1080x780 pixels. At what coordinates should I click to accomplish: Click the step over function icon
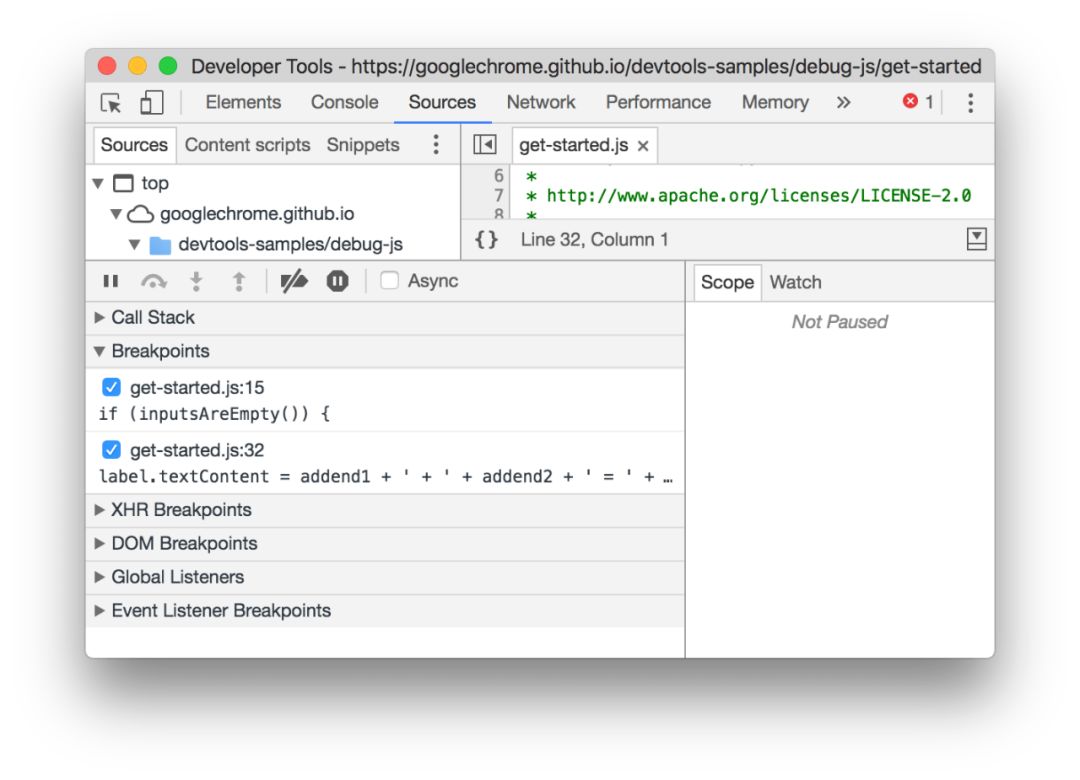click(154, 281)
